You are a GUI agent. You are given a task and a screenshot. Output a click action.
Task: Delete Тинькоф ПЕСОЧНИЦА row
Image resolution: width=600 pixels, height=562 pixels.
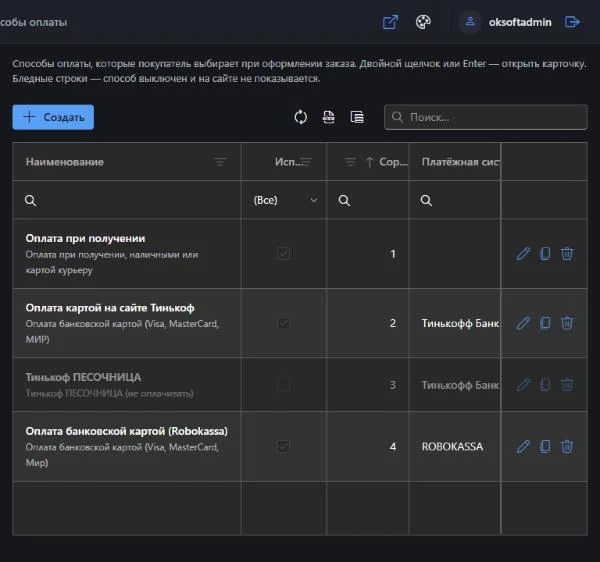click(x=567, y=384)
